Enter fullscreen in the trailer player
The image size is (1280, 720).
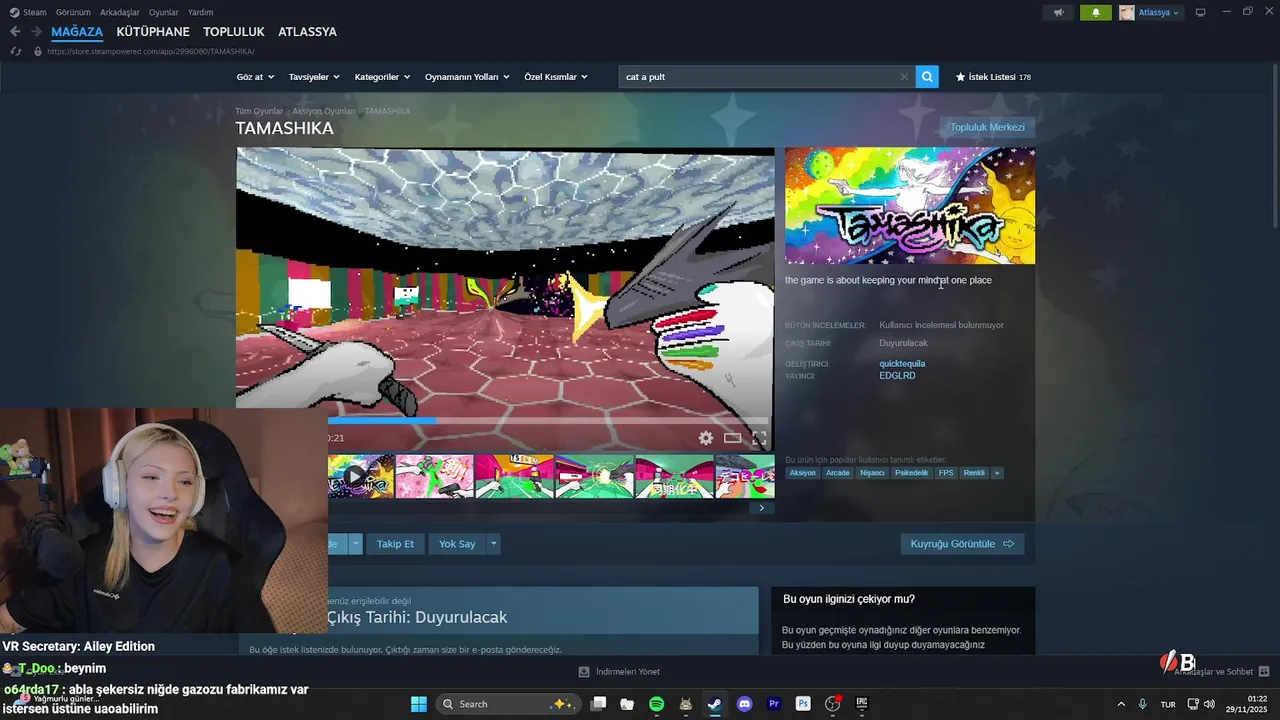click(759, 438)
